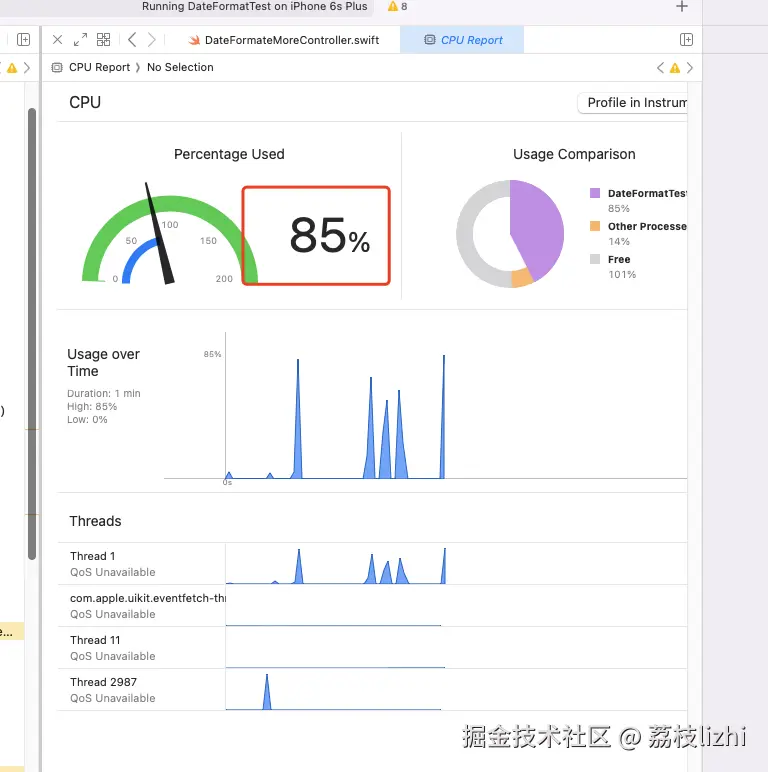Click the usage comparison donut chart
768x772 pixels.
click(510, 234)
